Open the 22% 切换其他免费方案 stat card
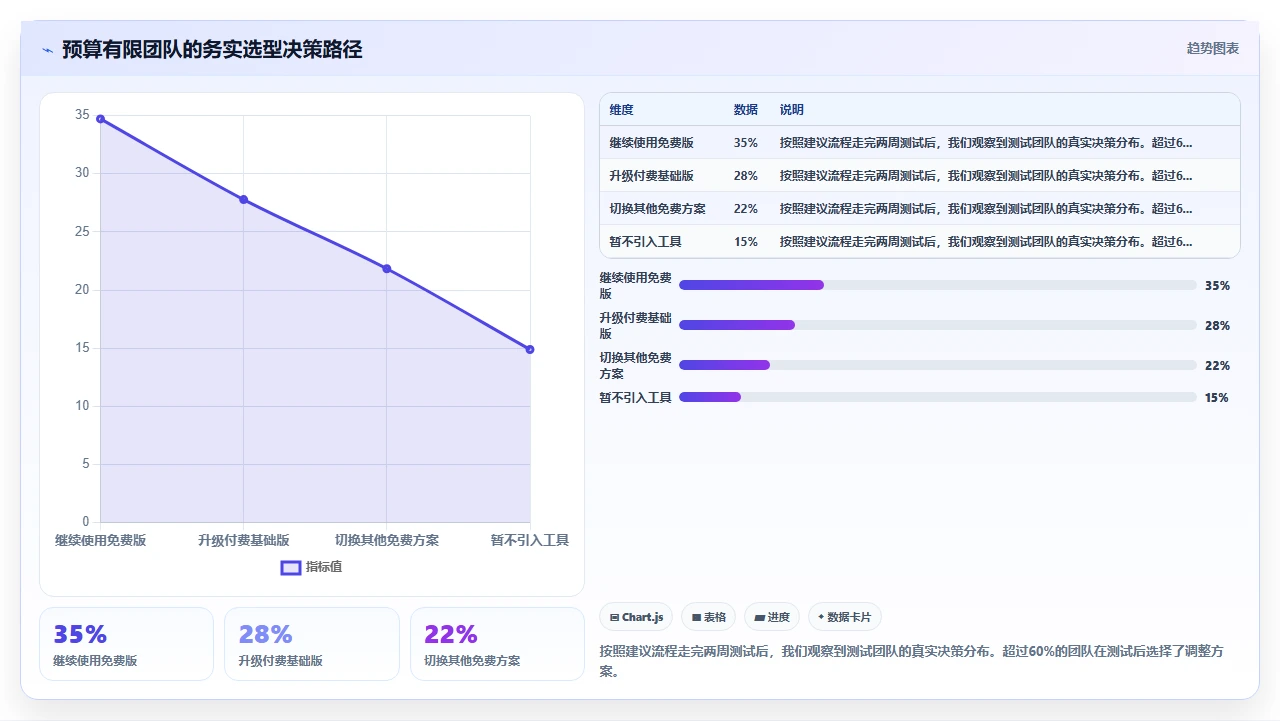 pos(497,644)
